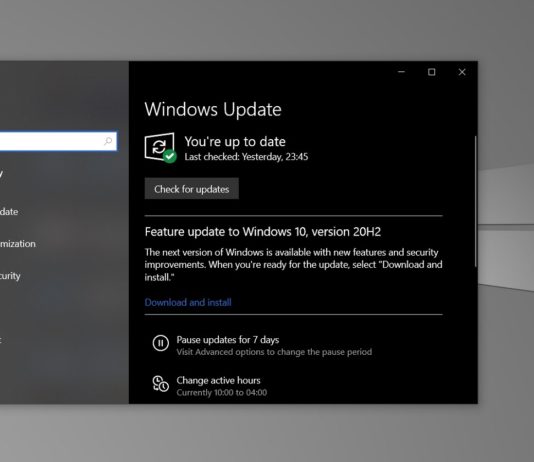This screenshot has height=462, width=534.
Task: Click 'Visit Advanced options to change the pause period'
Action: (274, 352)
